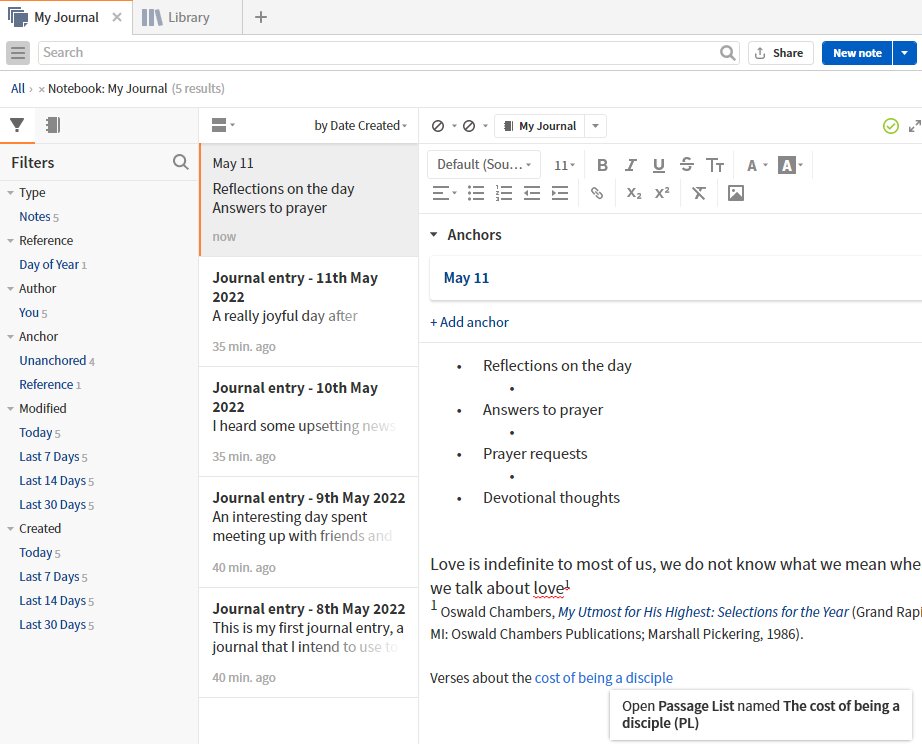Click the Share button
Image resolution: width=922 pixels, height=744 pixels.
[x=780, y=53]
